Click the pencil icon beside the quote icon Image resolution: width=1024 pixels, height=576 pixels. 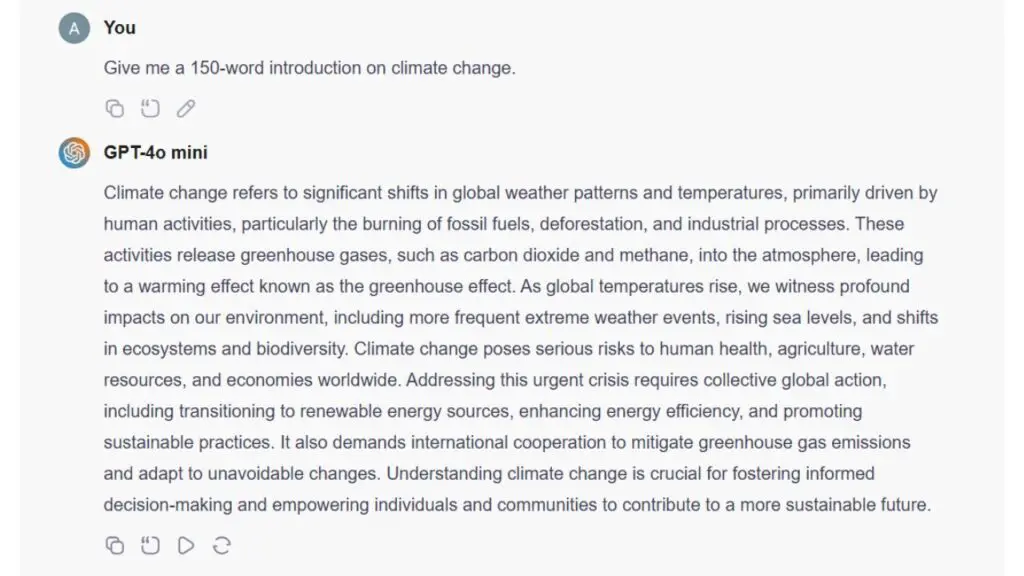pyautogui.click(x=185, y=108)
